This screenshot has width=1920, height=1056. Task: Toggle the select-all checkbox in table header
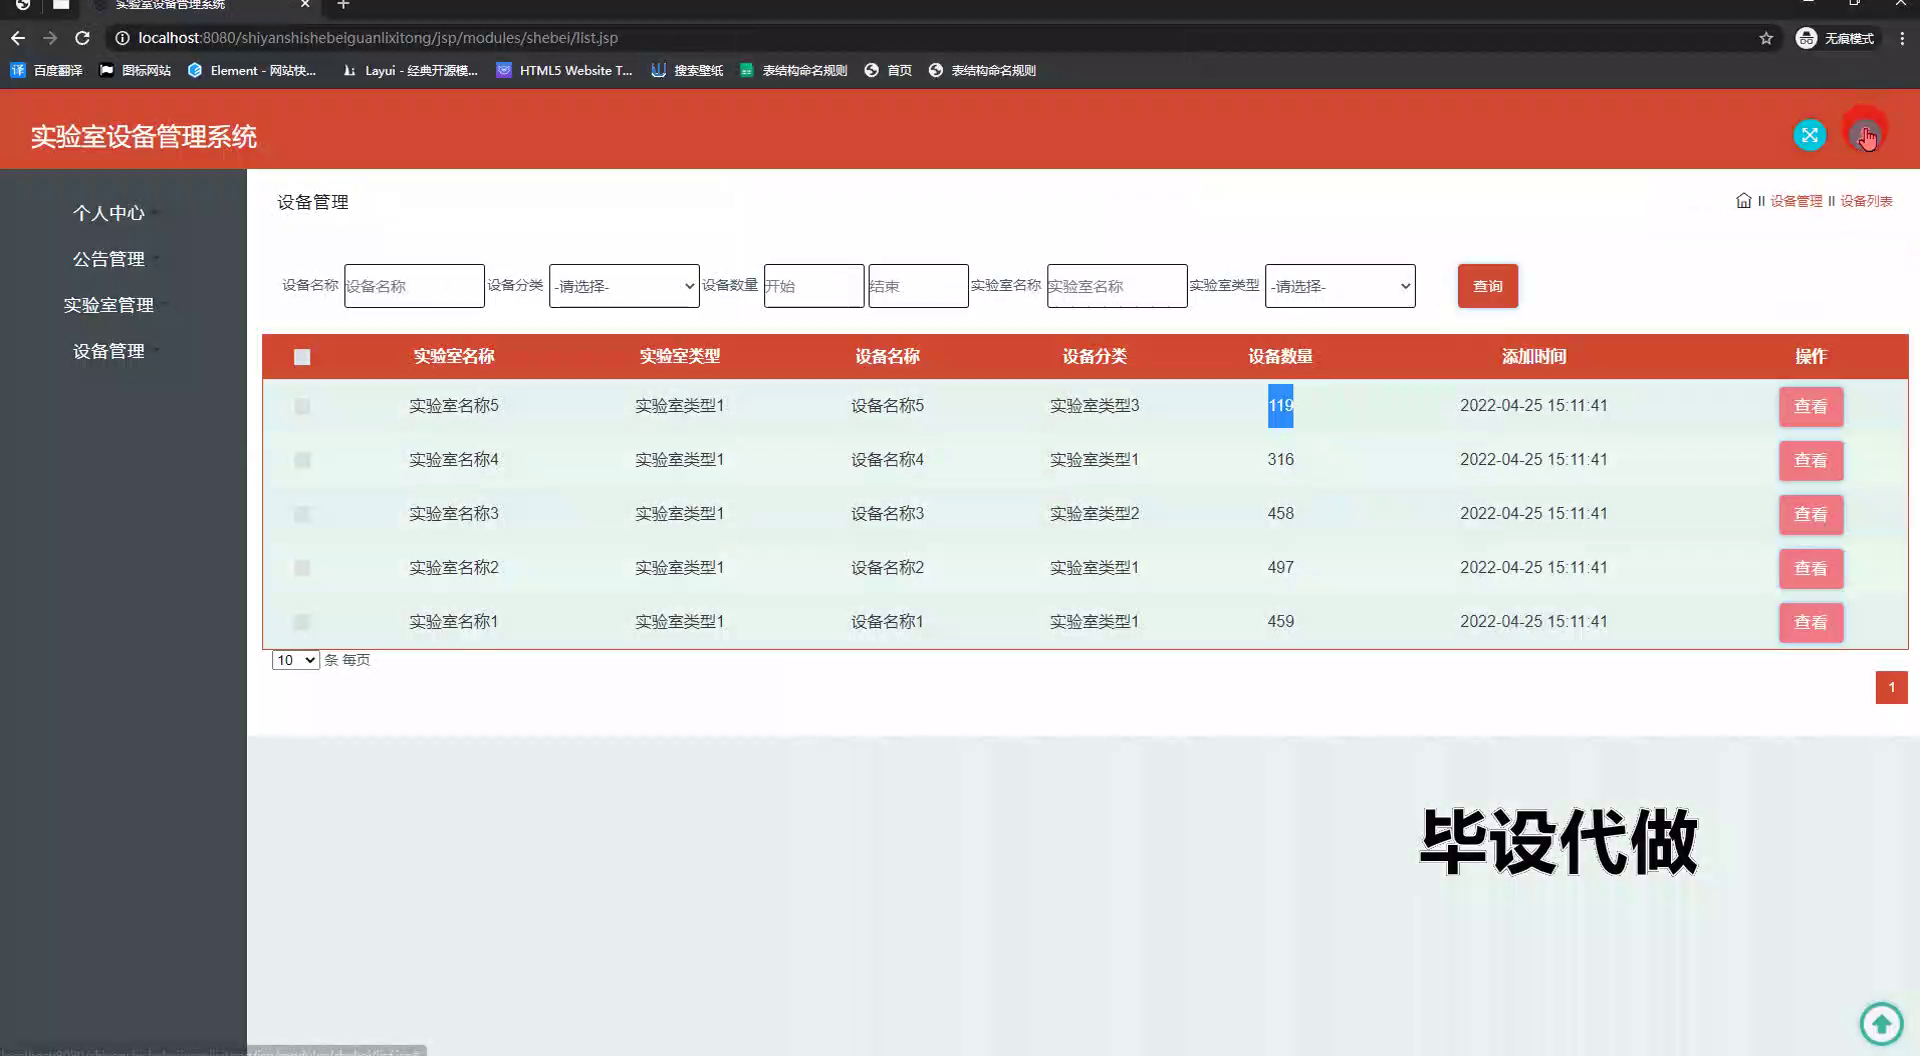[302, 357]
